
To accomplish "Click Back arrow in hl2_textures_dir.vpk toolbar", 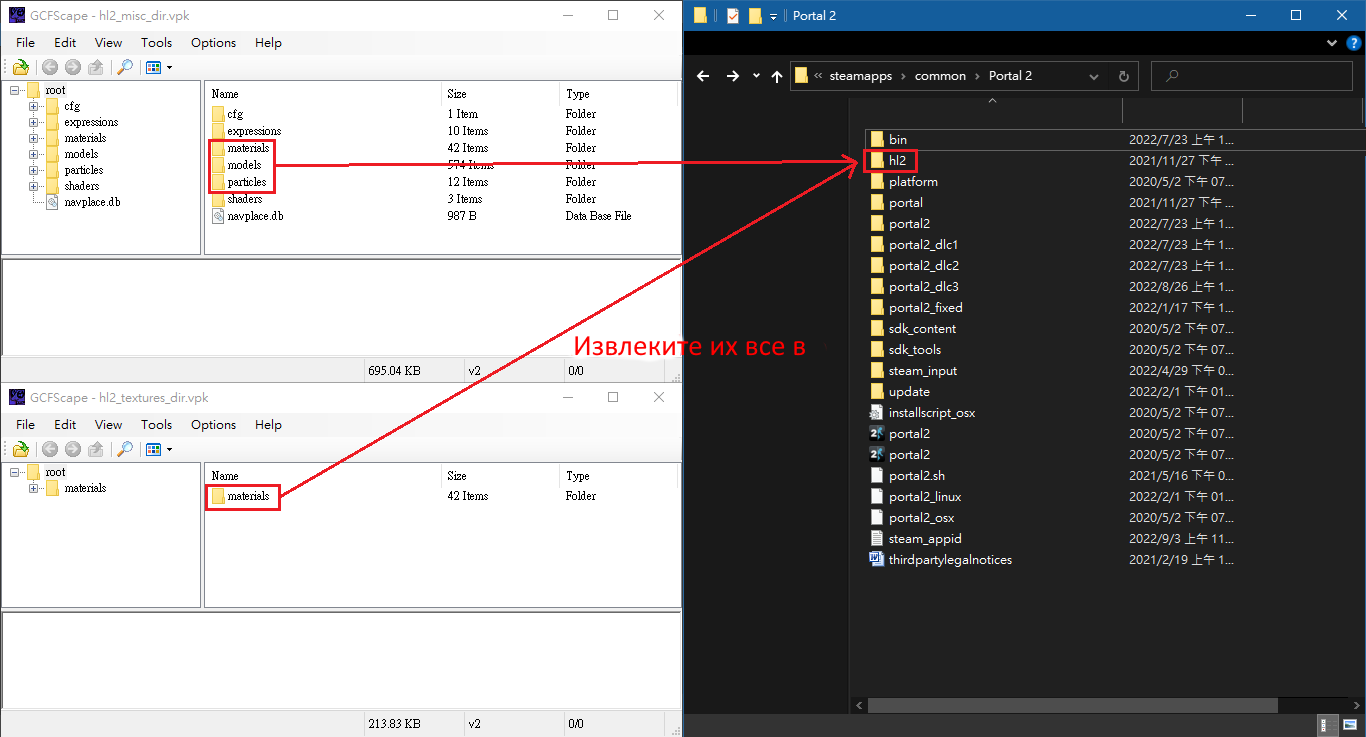I will click(x=50, y=449).
